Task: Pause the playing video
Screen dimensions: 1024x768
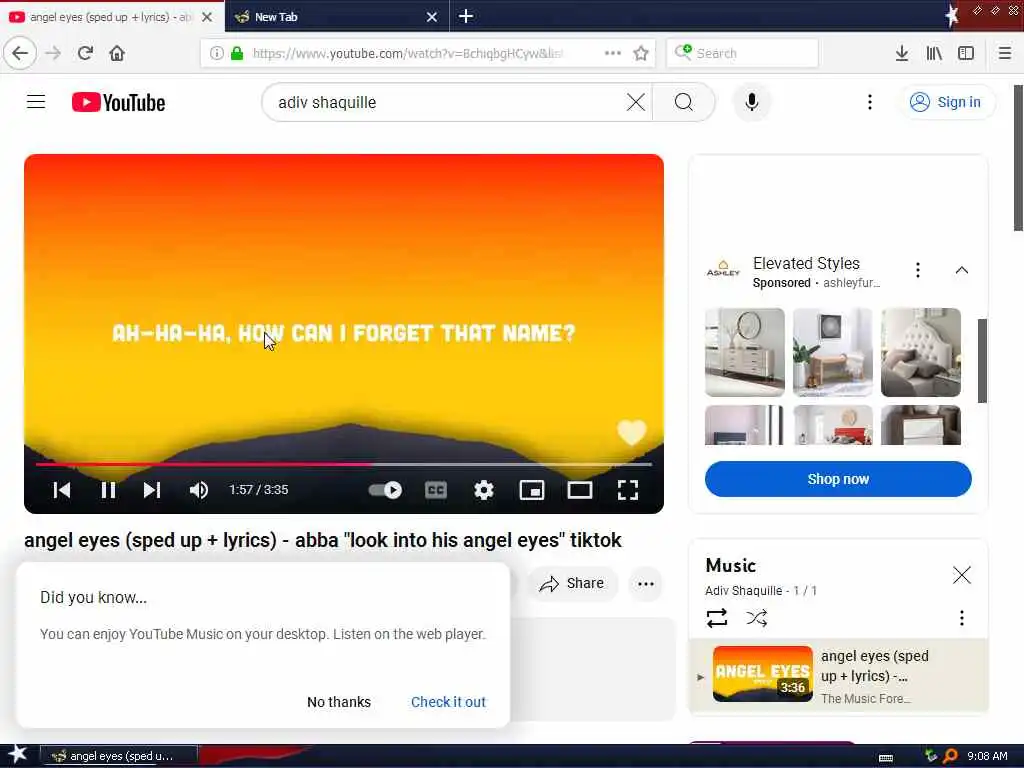Action: [x=108, y=490]
